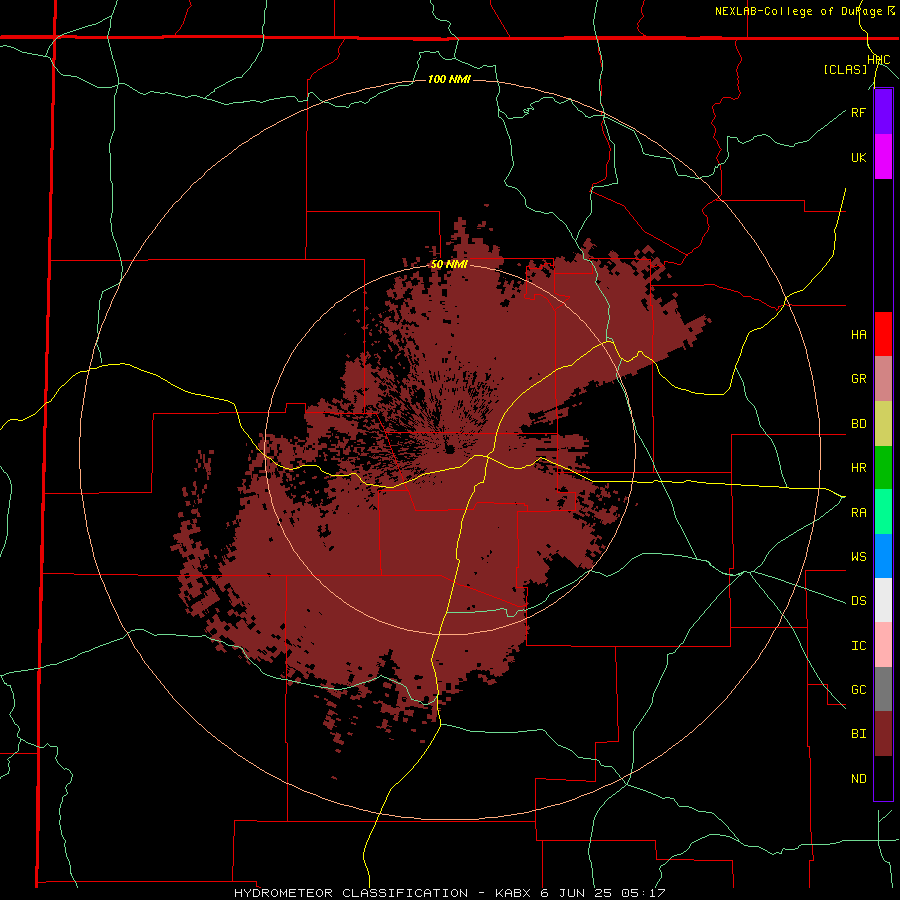900x900 pixels.
Task: Pick the HR green legend swatch
Action: point(883,468)
